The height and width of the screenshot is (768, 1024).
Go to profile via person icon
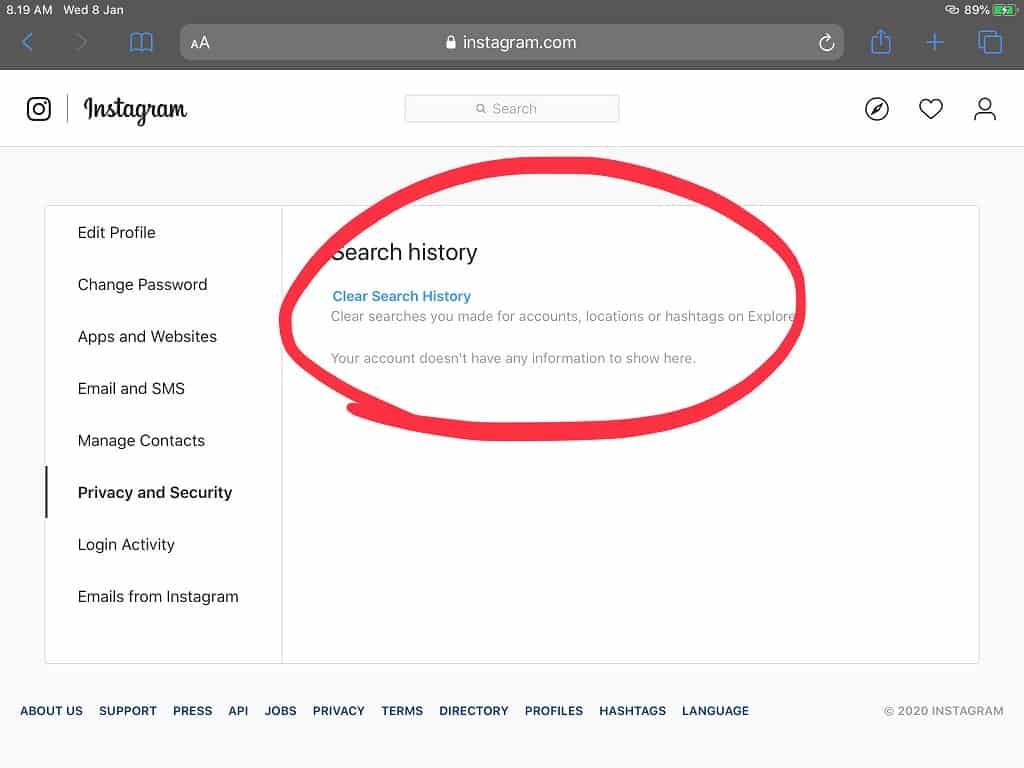point(985,109)
